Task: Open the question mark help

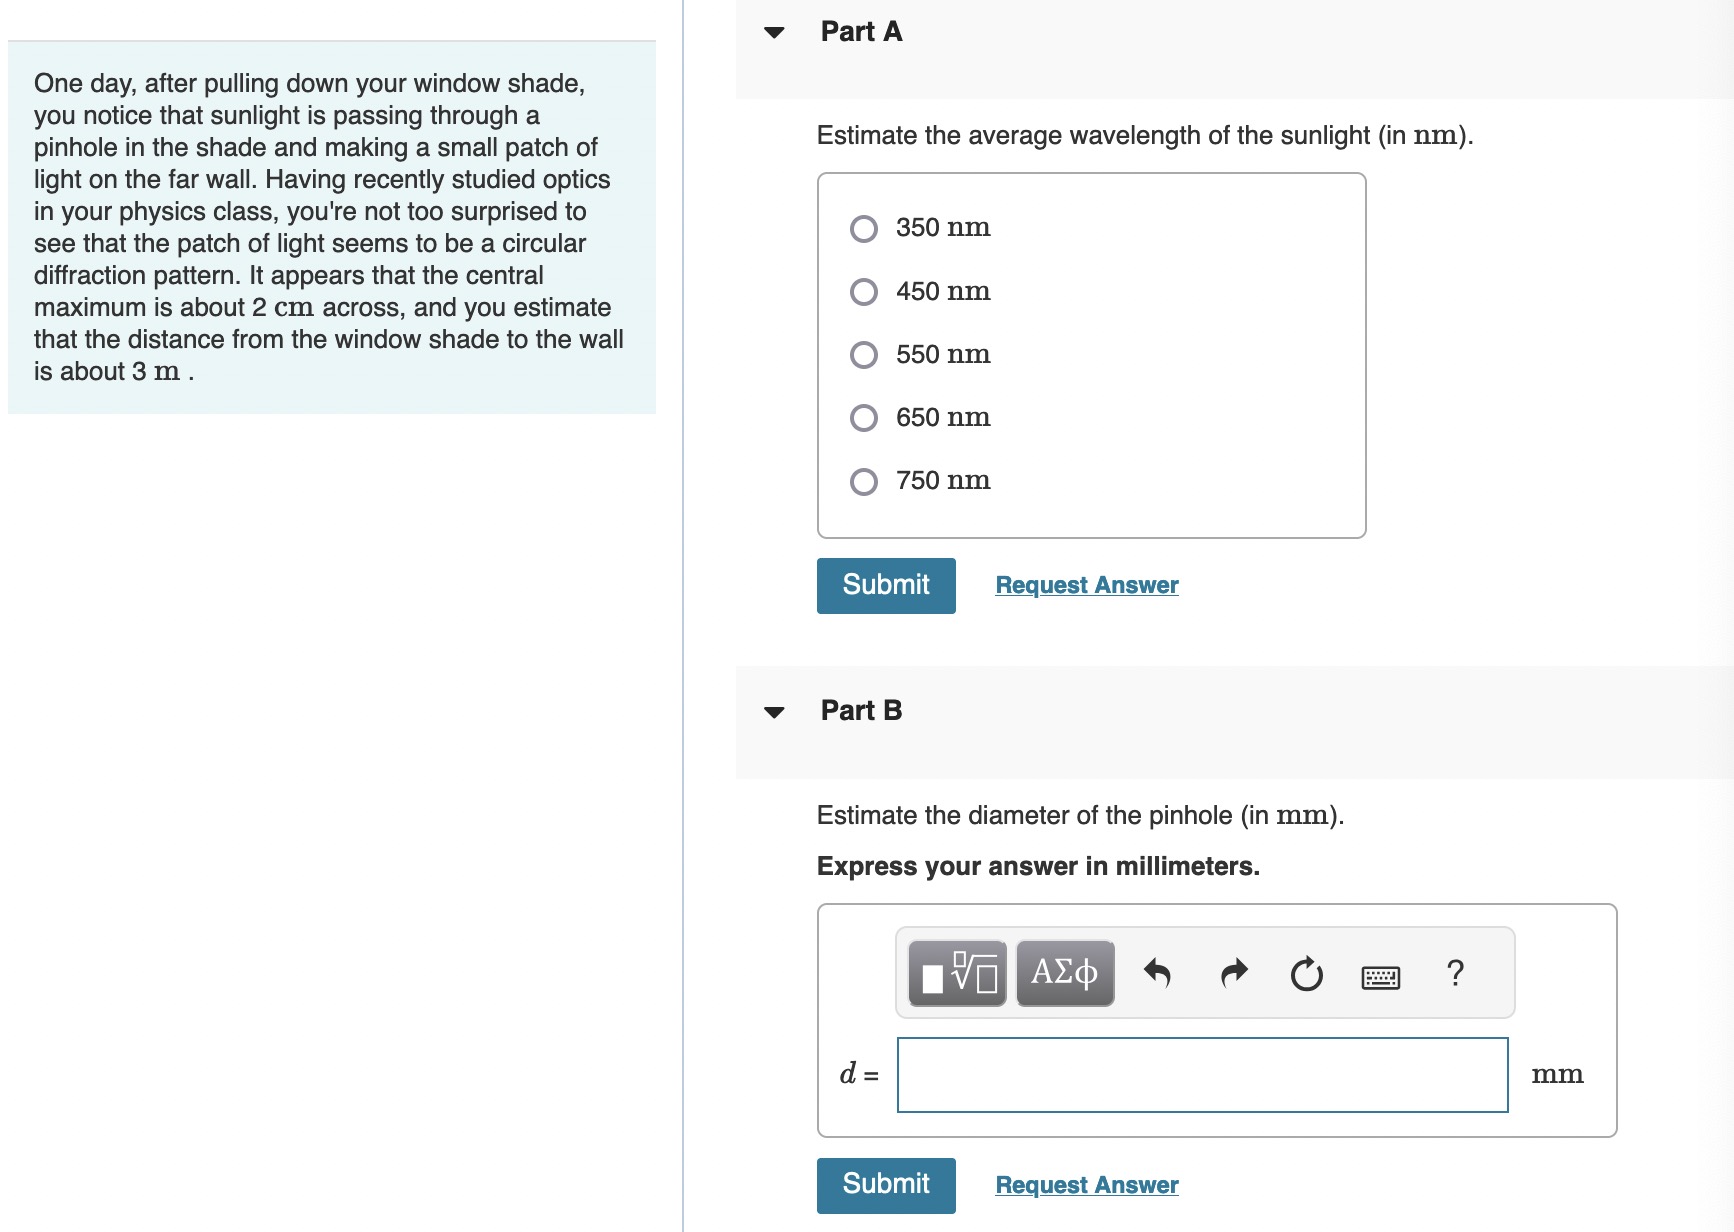Action: pos(1455,972)
